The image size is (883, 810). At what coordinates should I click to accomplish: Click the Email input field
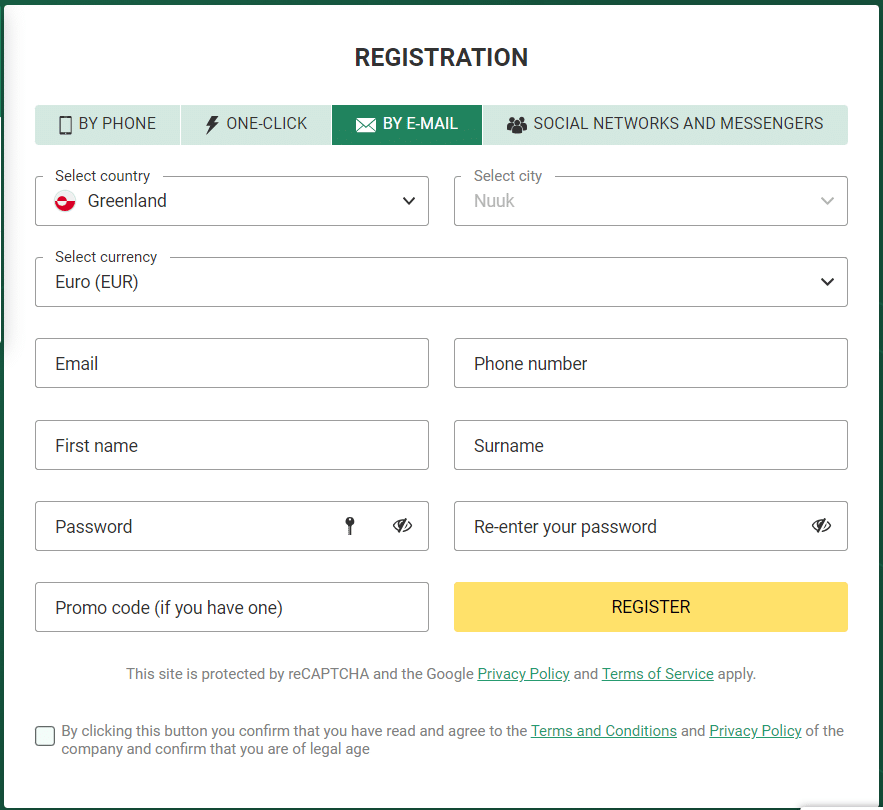pos(231,363)
